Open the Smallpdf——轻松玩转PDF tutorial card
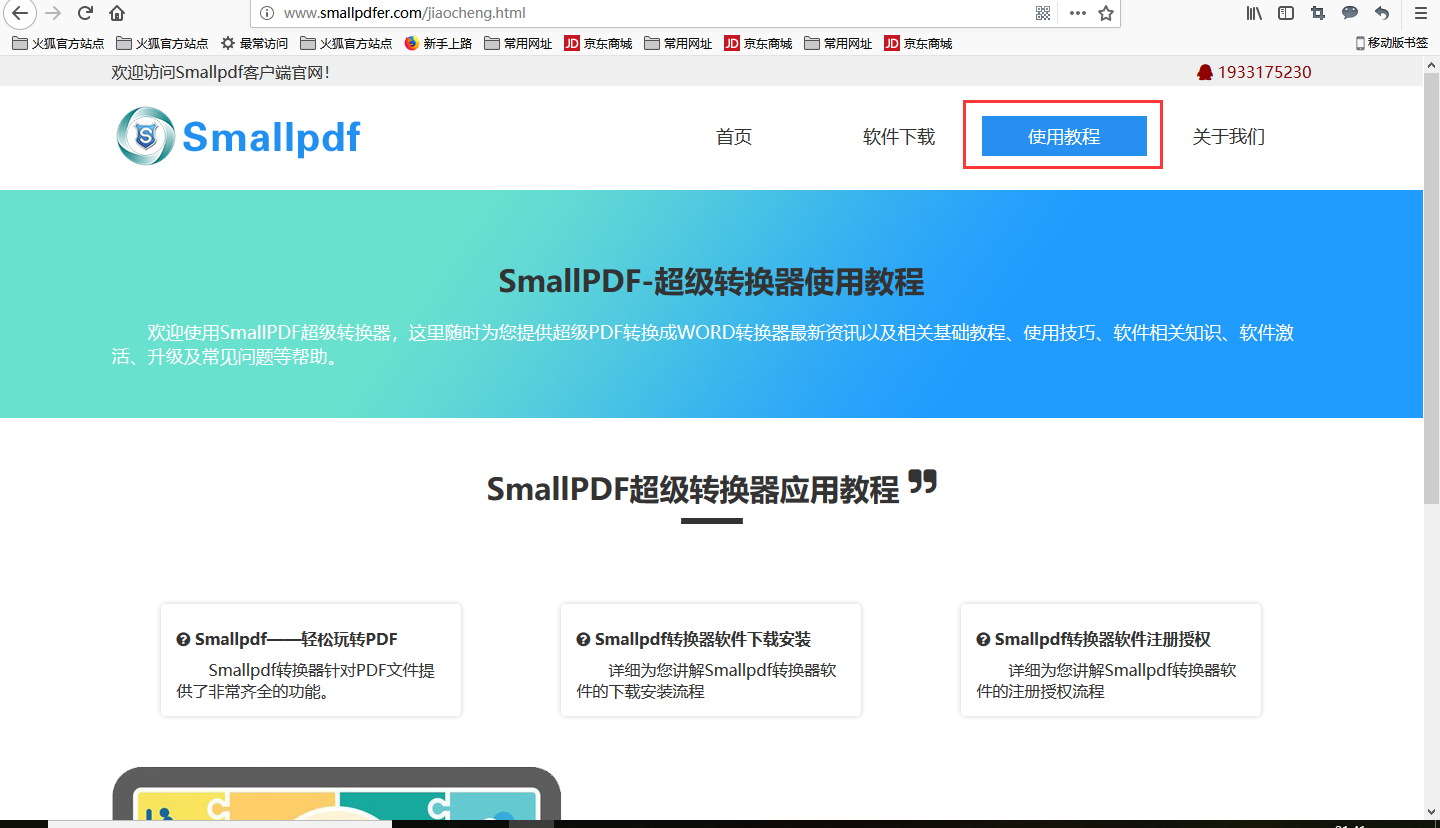This screenshot has width=1440, height=828. click(x=311, y=660)
